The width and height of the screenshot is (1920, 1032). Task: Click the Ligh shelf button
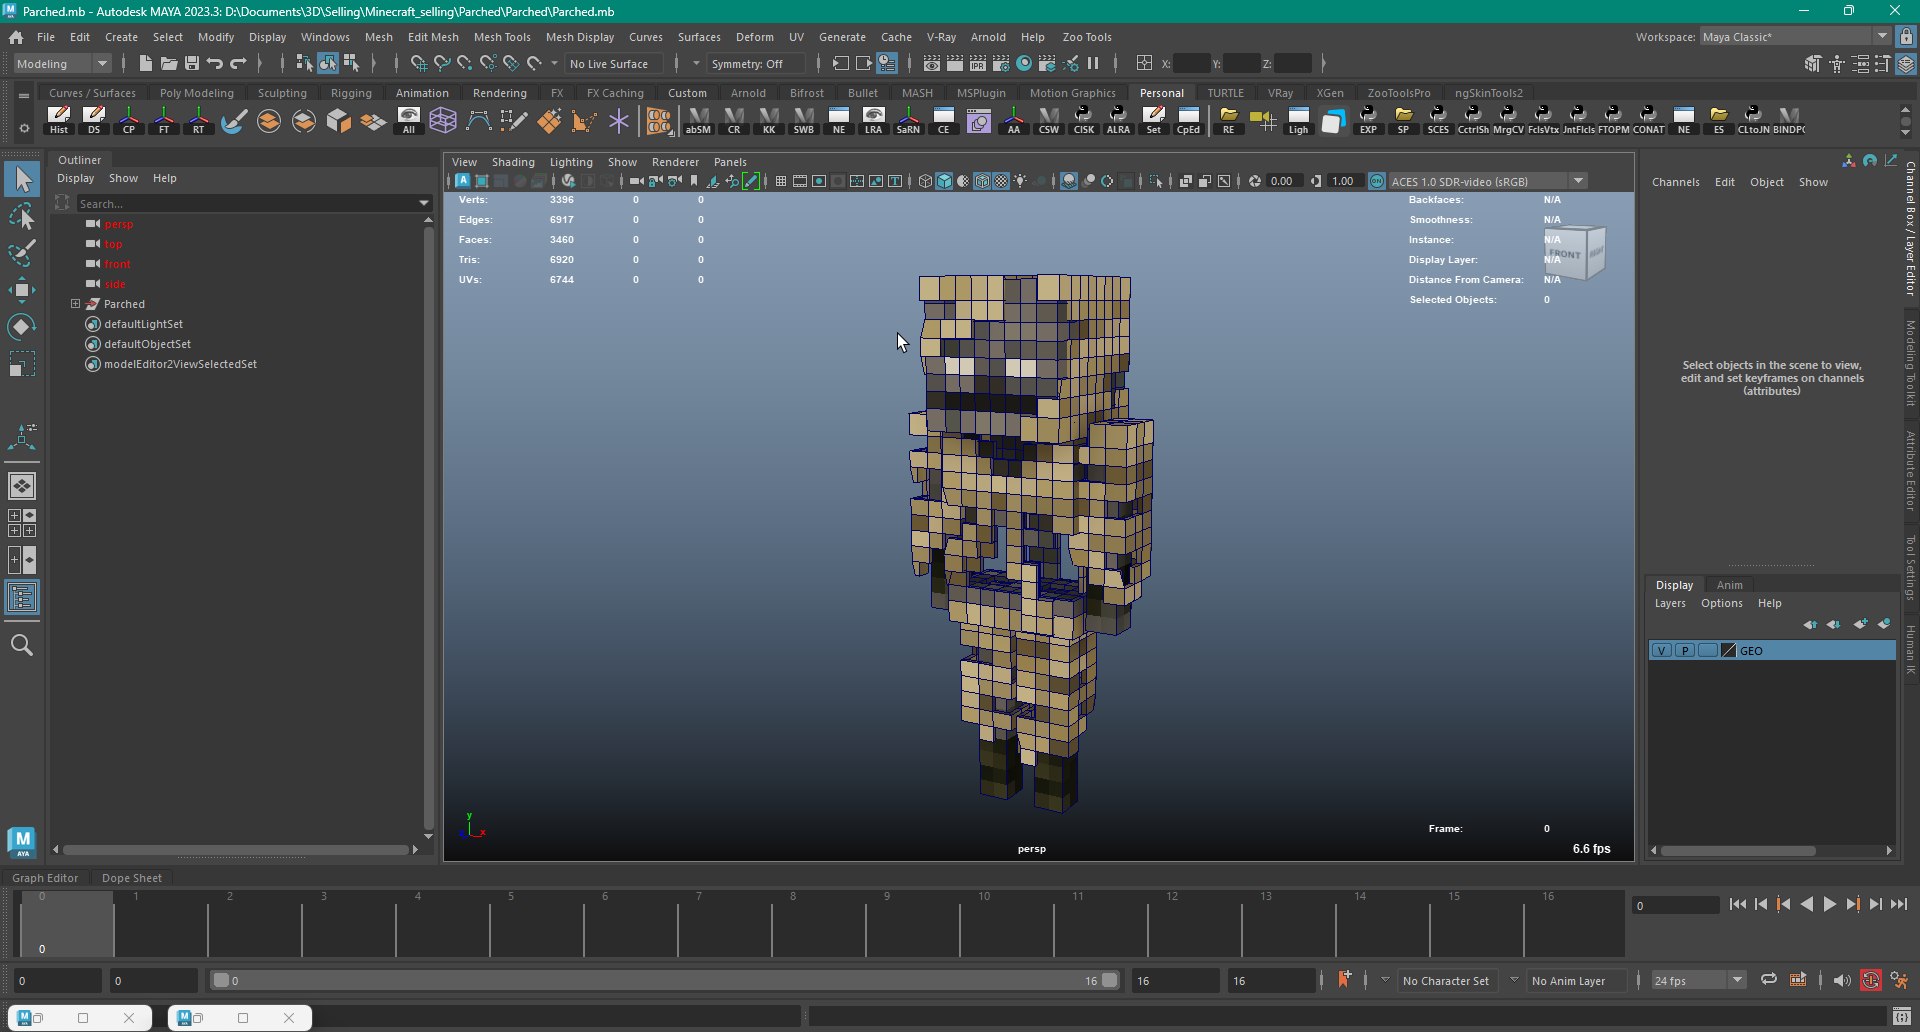coord(1298,120)
